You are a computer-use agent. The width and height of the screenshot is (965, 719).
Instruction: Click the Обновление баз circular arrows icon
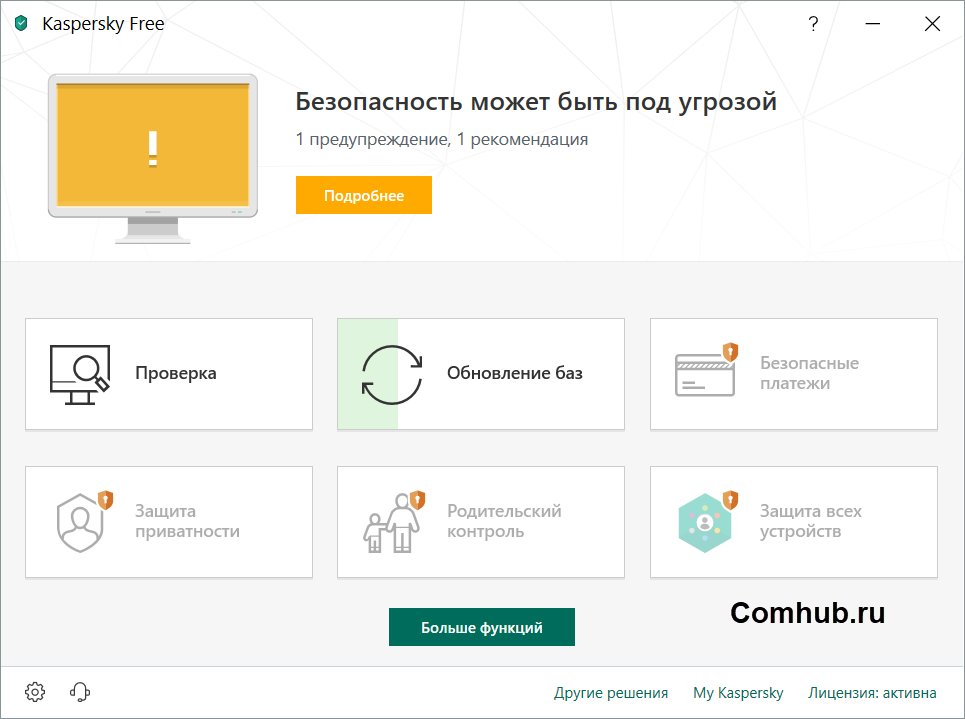click(392, 374)
